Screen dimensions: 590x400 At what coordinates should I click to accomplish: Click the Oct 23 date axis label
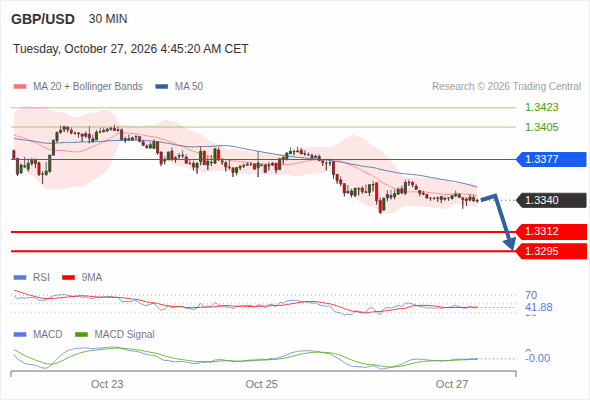[107, 384]
